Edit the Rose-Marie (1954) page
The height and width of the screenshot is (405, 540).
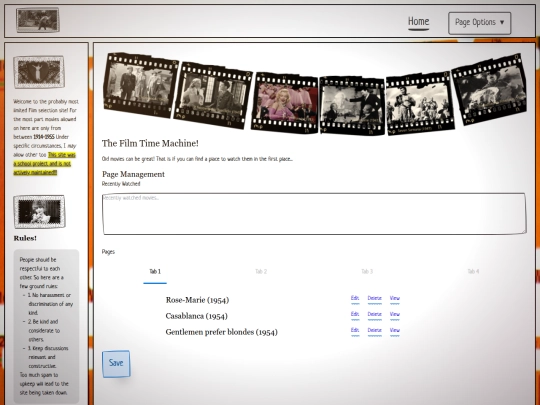355,299
